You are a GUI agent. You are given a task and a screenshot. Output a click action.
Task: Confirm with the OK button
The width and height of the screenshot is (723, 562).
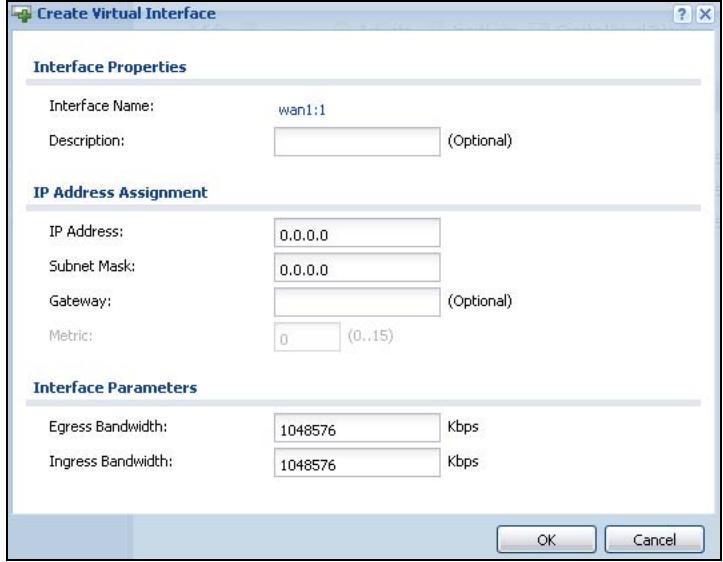click(x=546, y=539)
